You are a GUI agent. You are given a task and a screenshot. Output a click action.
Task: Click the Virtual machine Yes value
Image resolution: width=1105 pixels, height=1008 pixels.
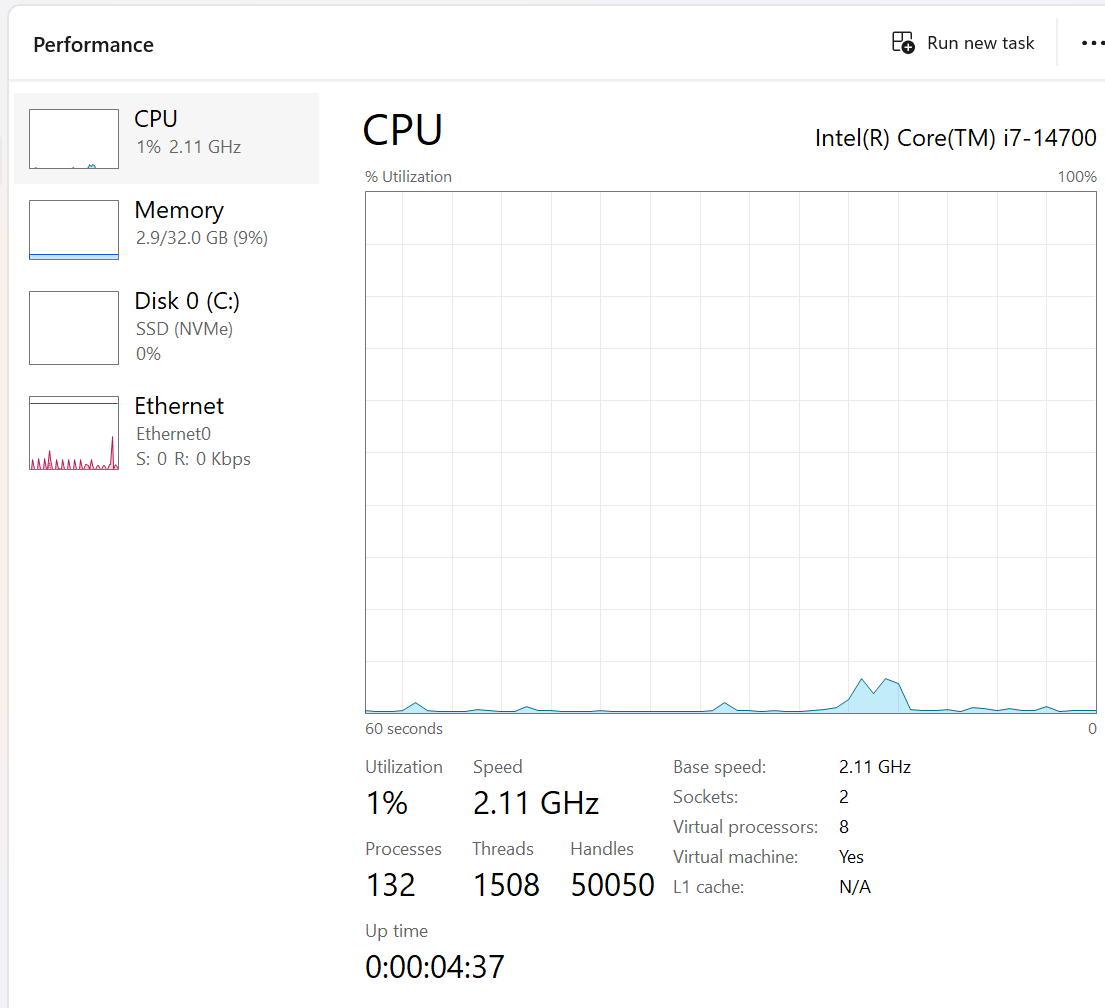tap(851, 857)
